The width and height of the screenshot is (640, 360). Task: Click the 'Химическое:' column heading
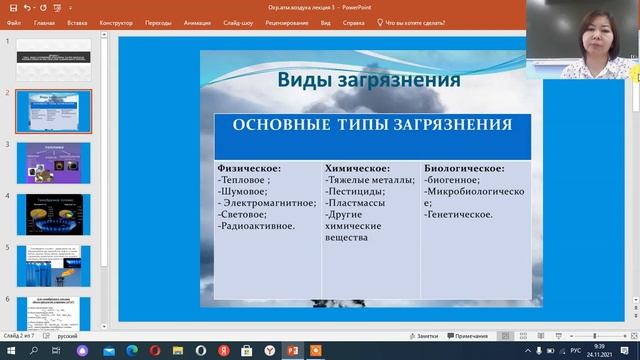[x=358, y=168]
